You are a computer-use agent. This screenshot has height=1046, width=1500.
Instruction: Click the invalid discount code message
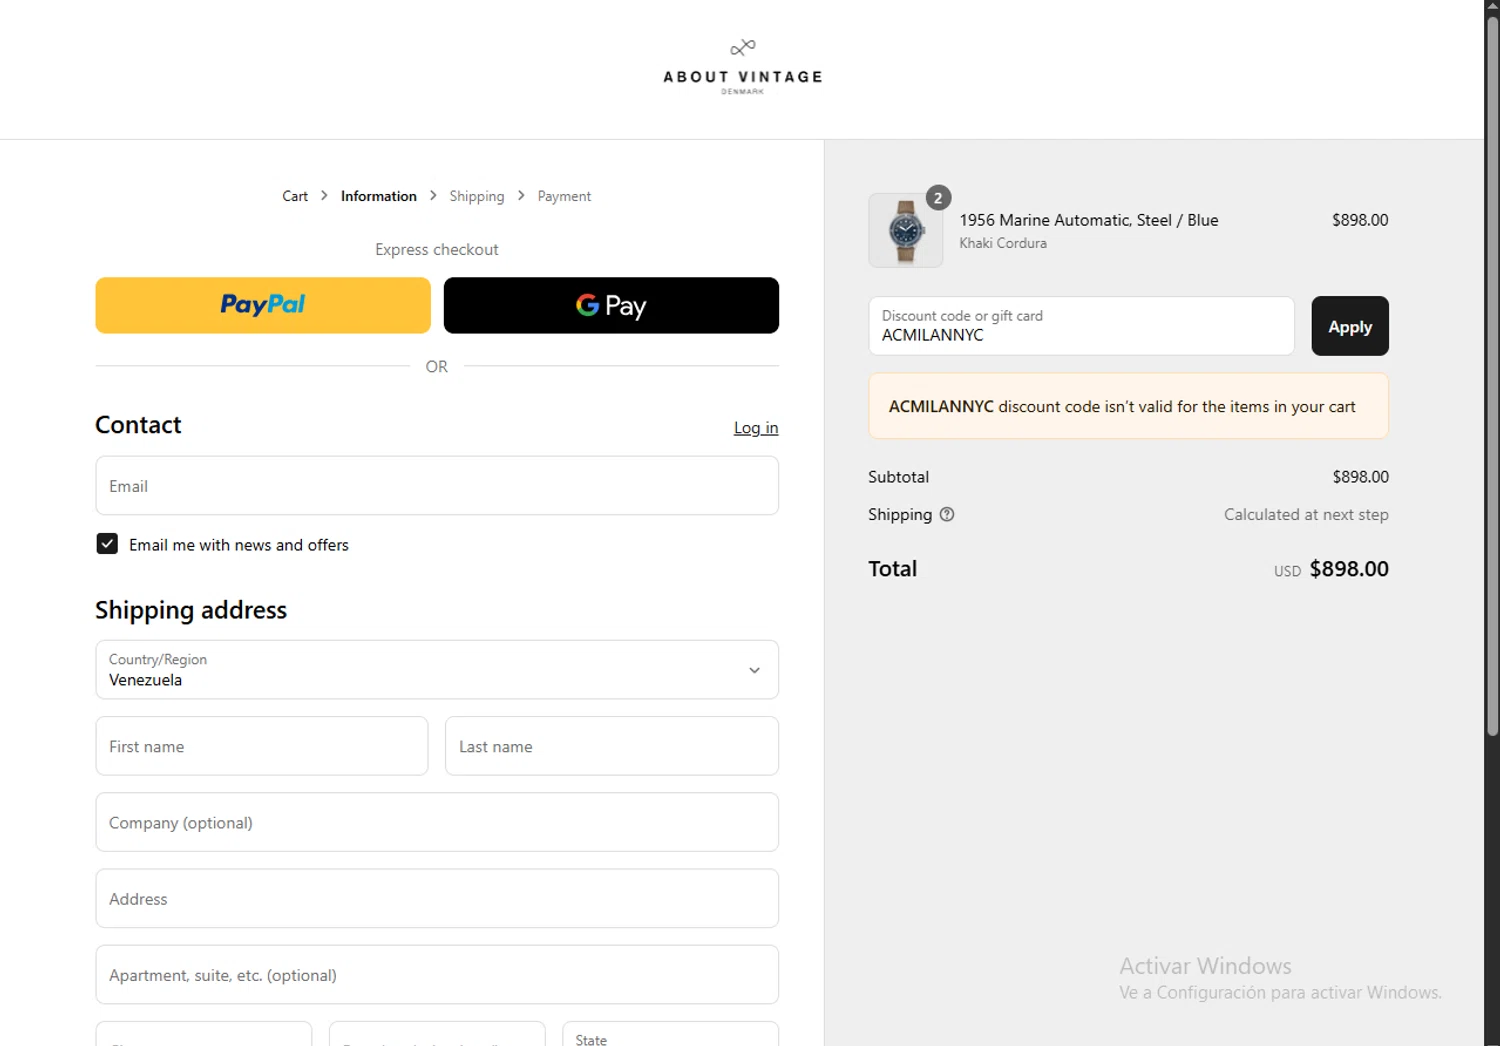click(1128, 406)
